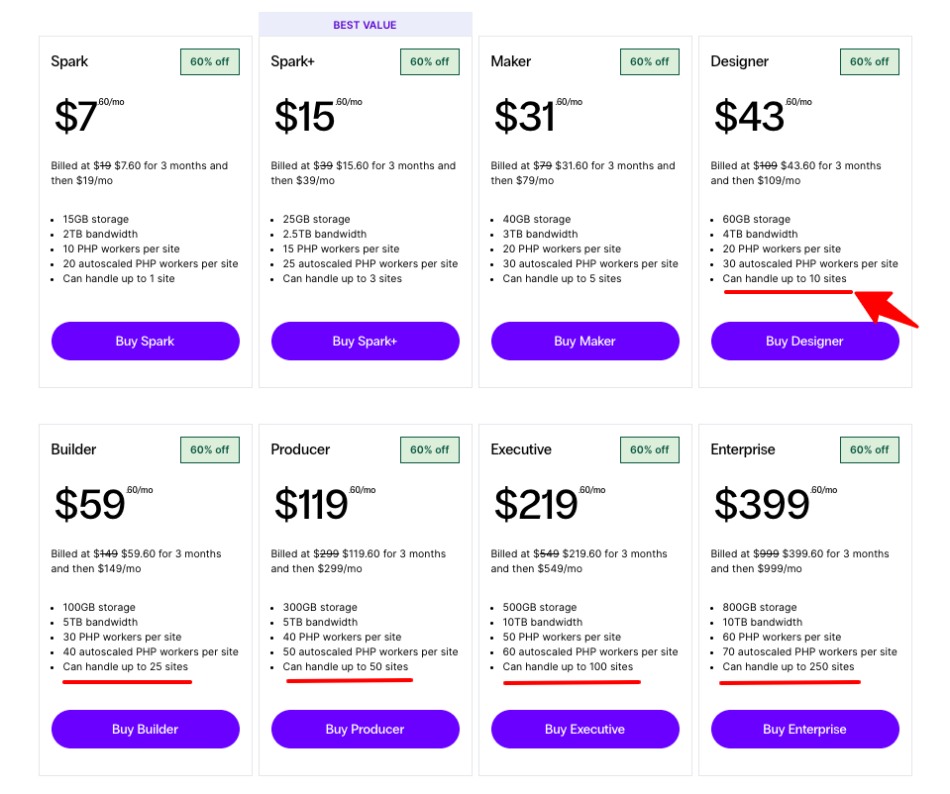The image size is (950, 794).
Task: Click the red arrow pointing at Designer
Action: click(x=889, y=305)
